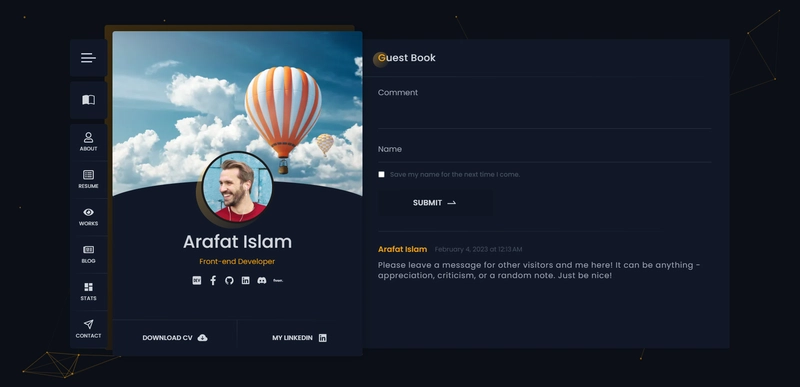The width and height of the screenshot is (800, 387).
Task: Tick the Save my name checkbox
Action: [x=381, y=174]
